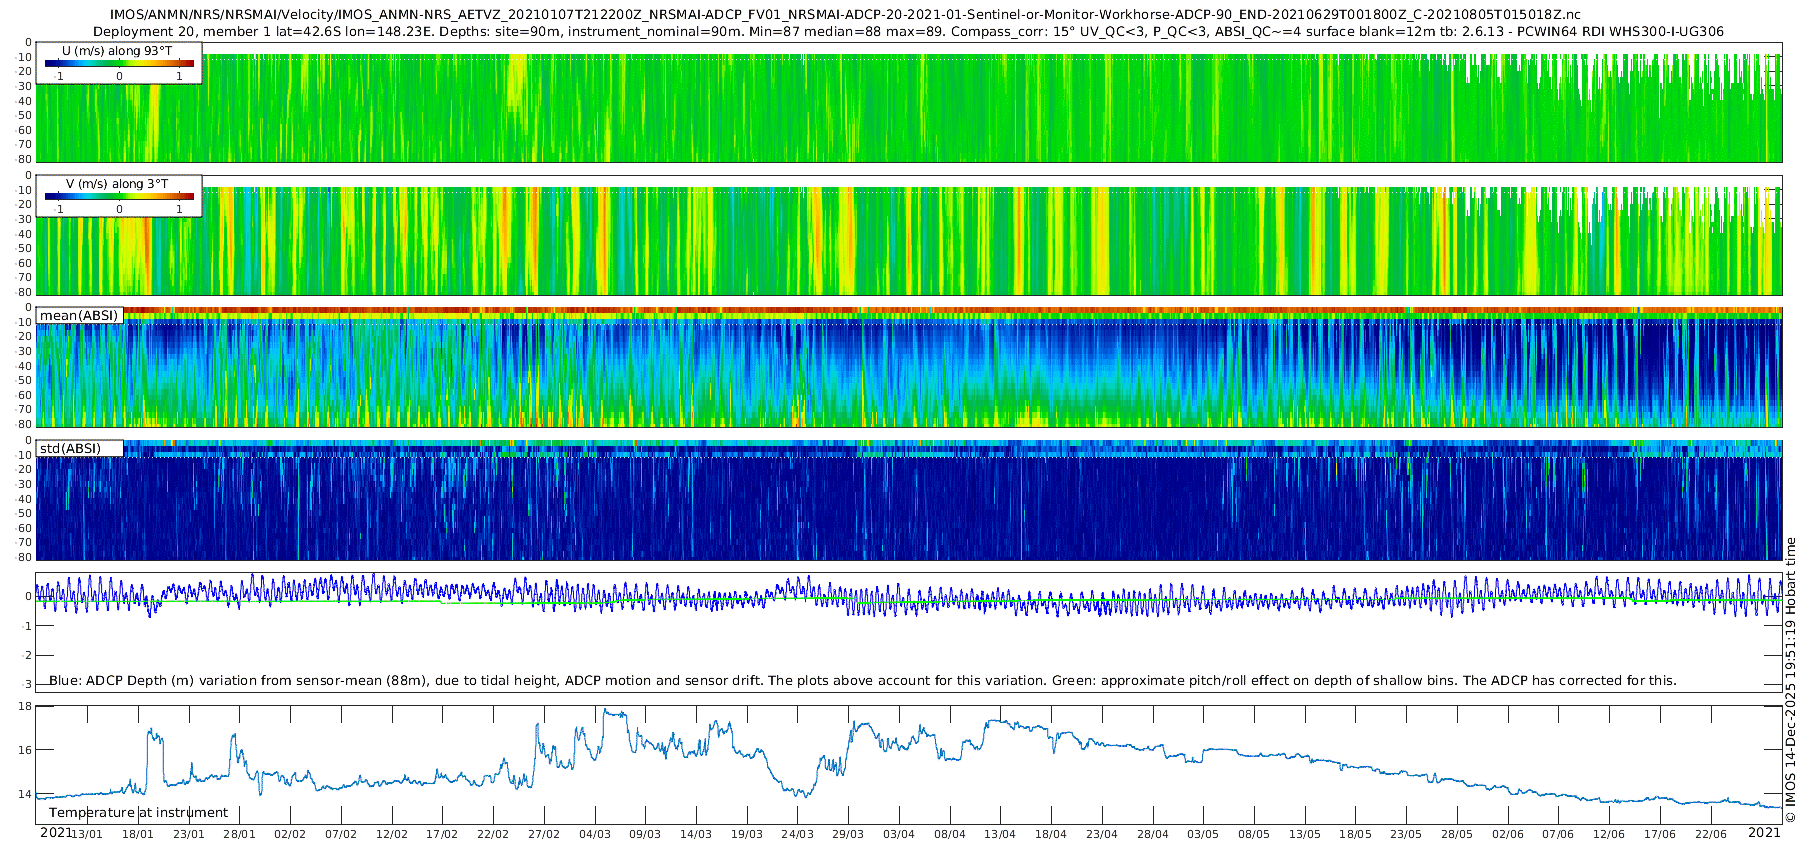
Task: Select the std(ABSI) panel label
Action: coord(70,448)
